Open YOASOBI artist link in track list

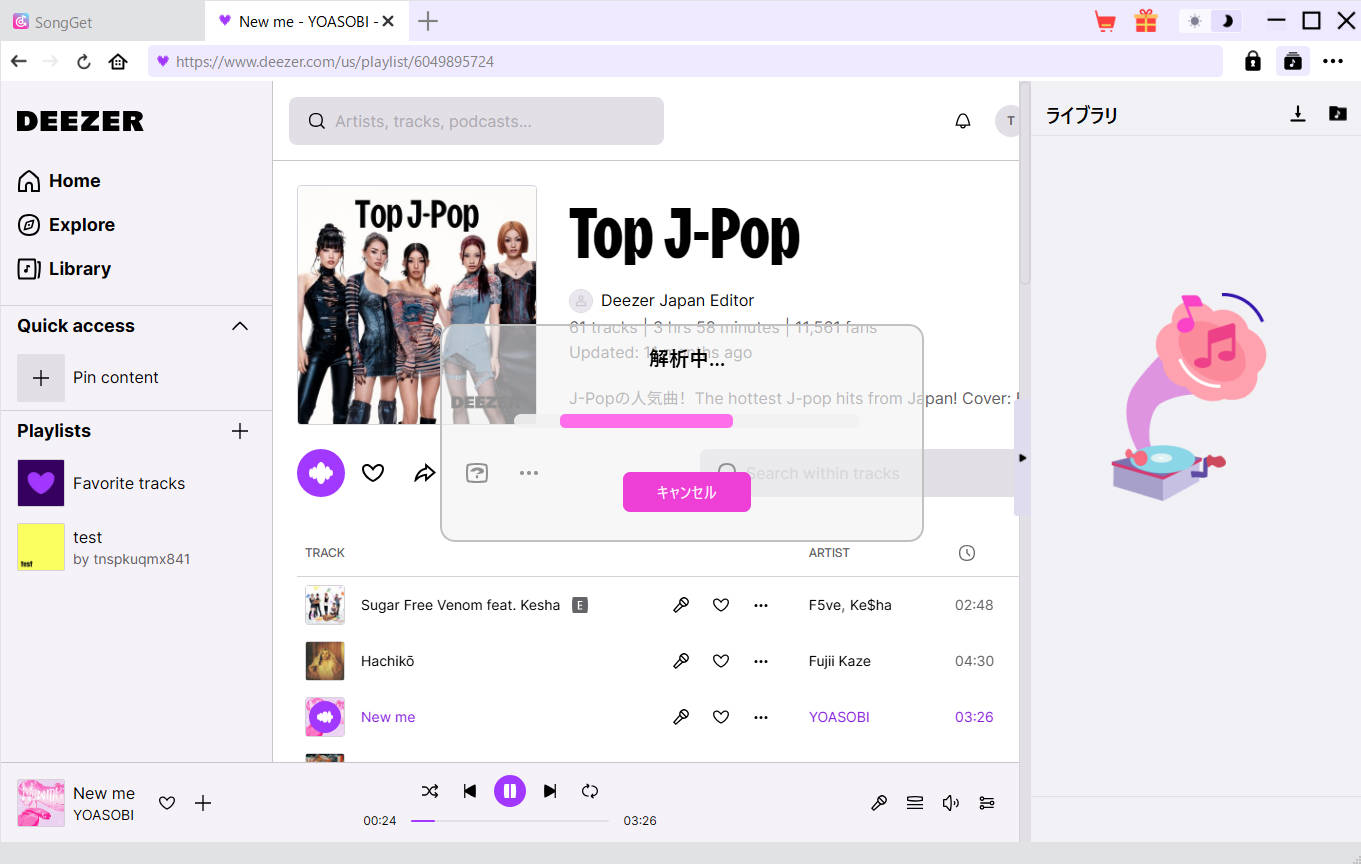click(x=839, y=717)
